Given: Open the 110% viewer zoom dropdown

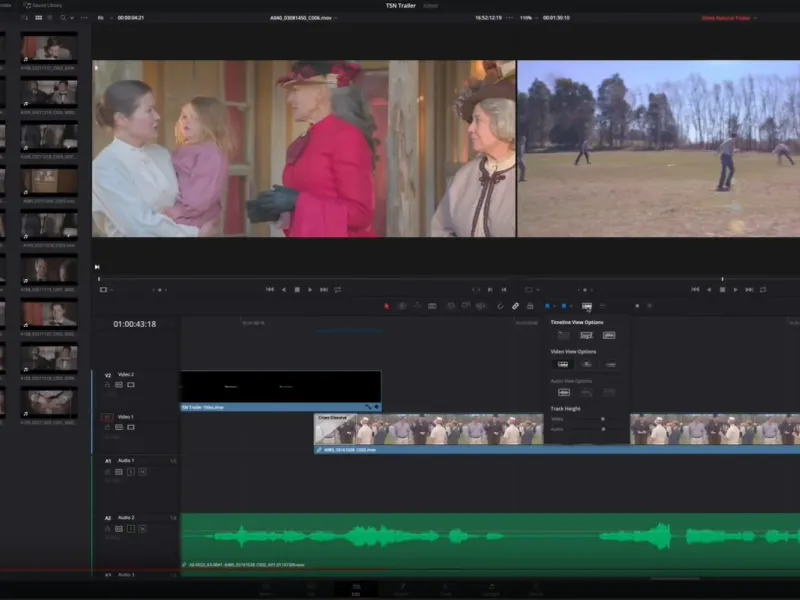Looking at the screenshot, I should pyautogui.click(x=529, y=18).
